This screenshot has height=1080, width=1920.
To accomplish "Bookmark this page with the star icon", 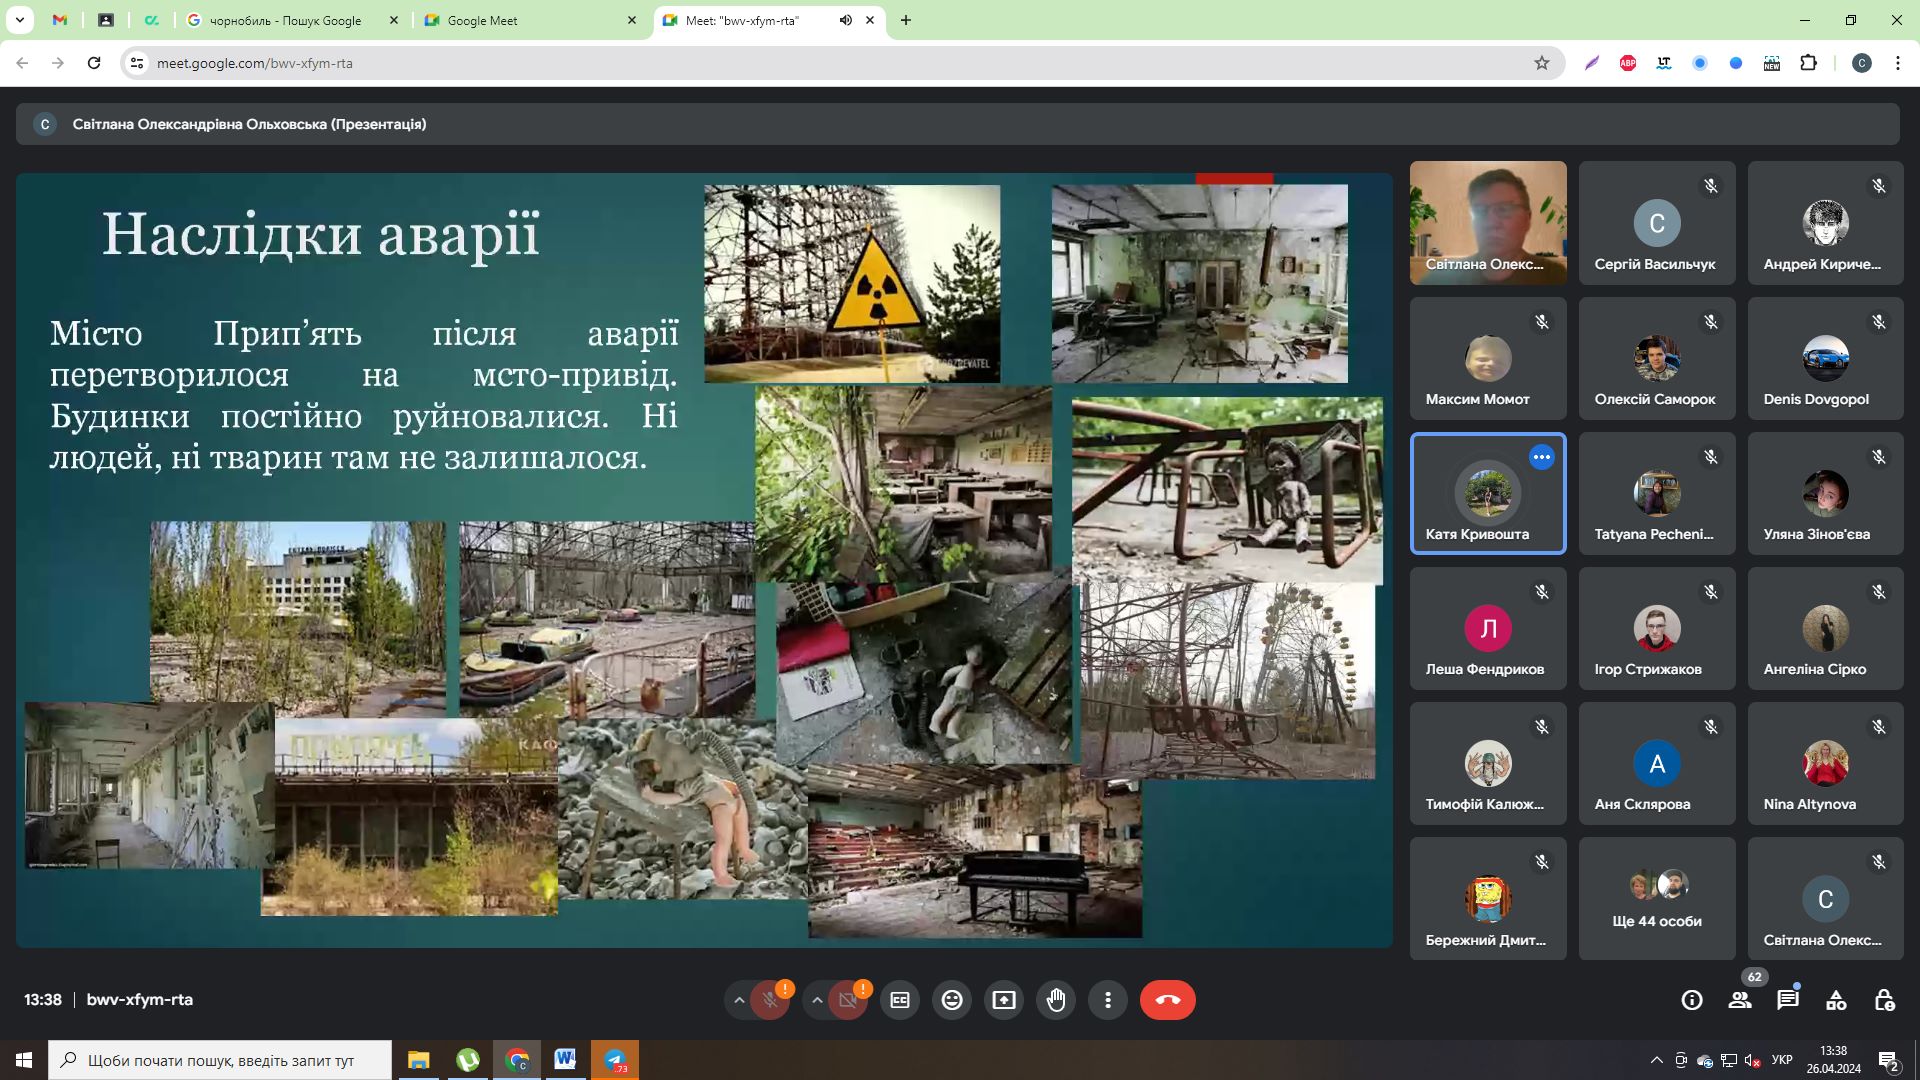I will (x=1542, y=63).
